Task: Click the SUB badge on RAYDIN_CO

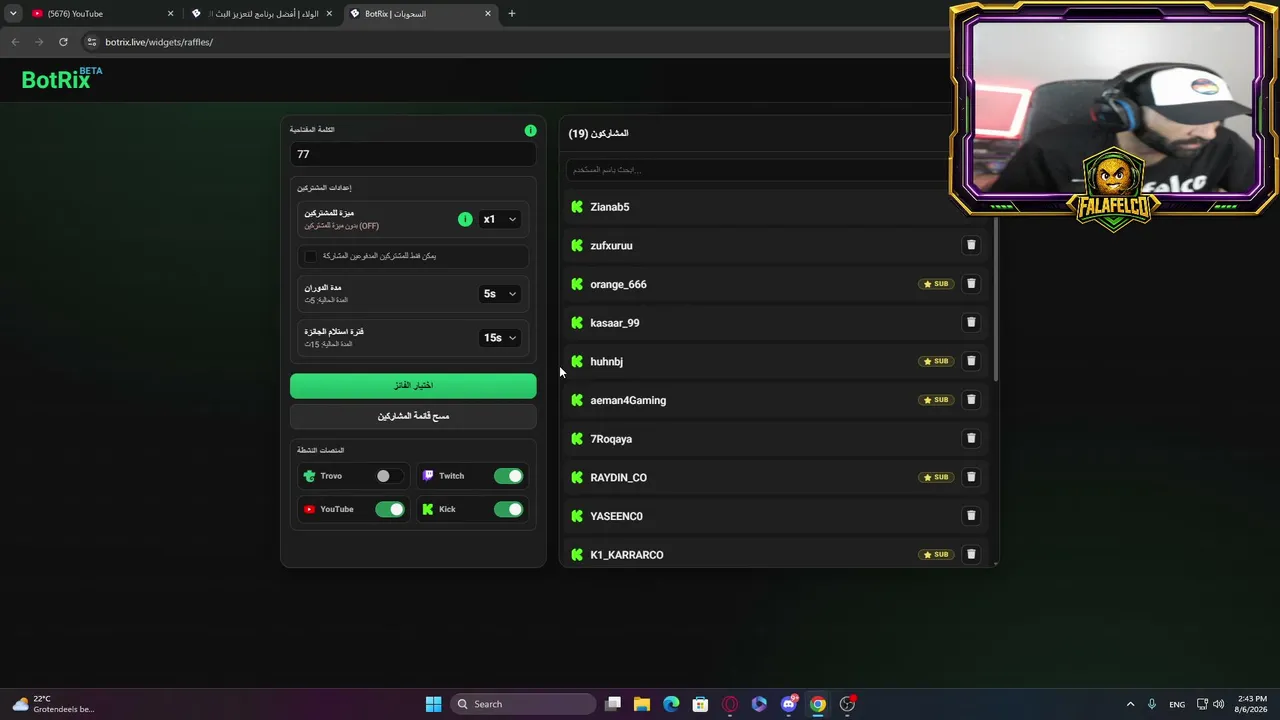Action: point(936,477)
